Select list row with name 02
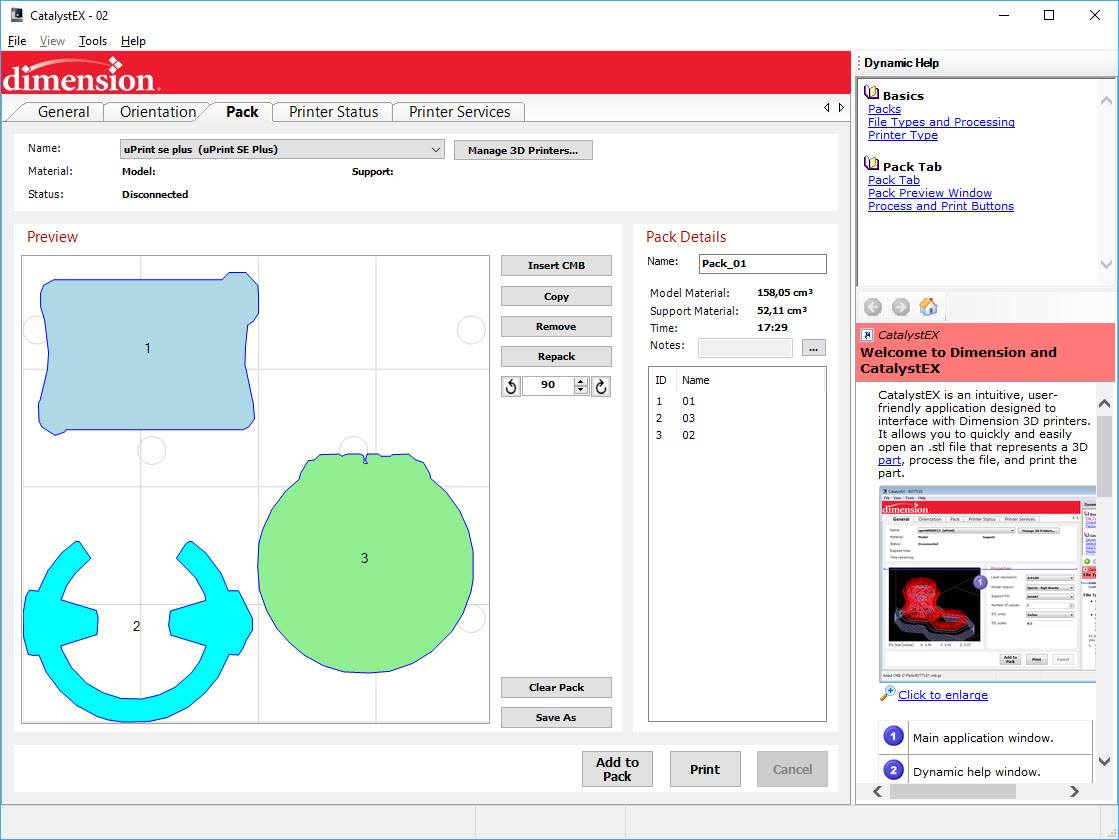This screenshot has height=840, width=1119. tap(737, 435)
